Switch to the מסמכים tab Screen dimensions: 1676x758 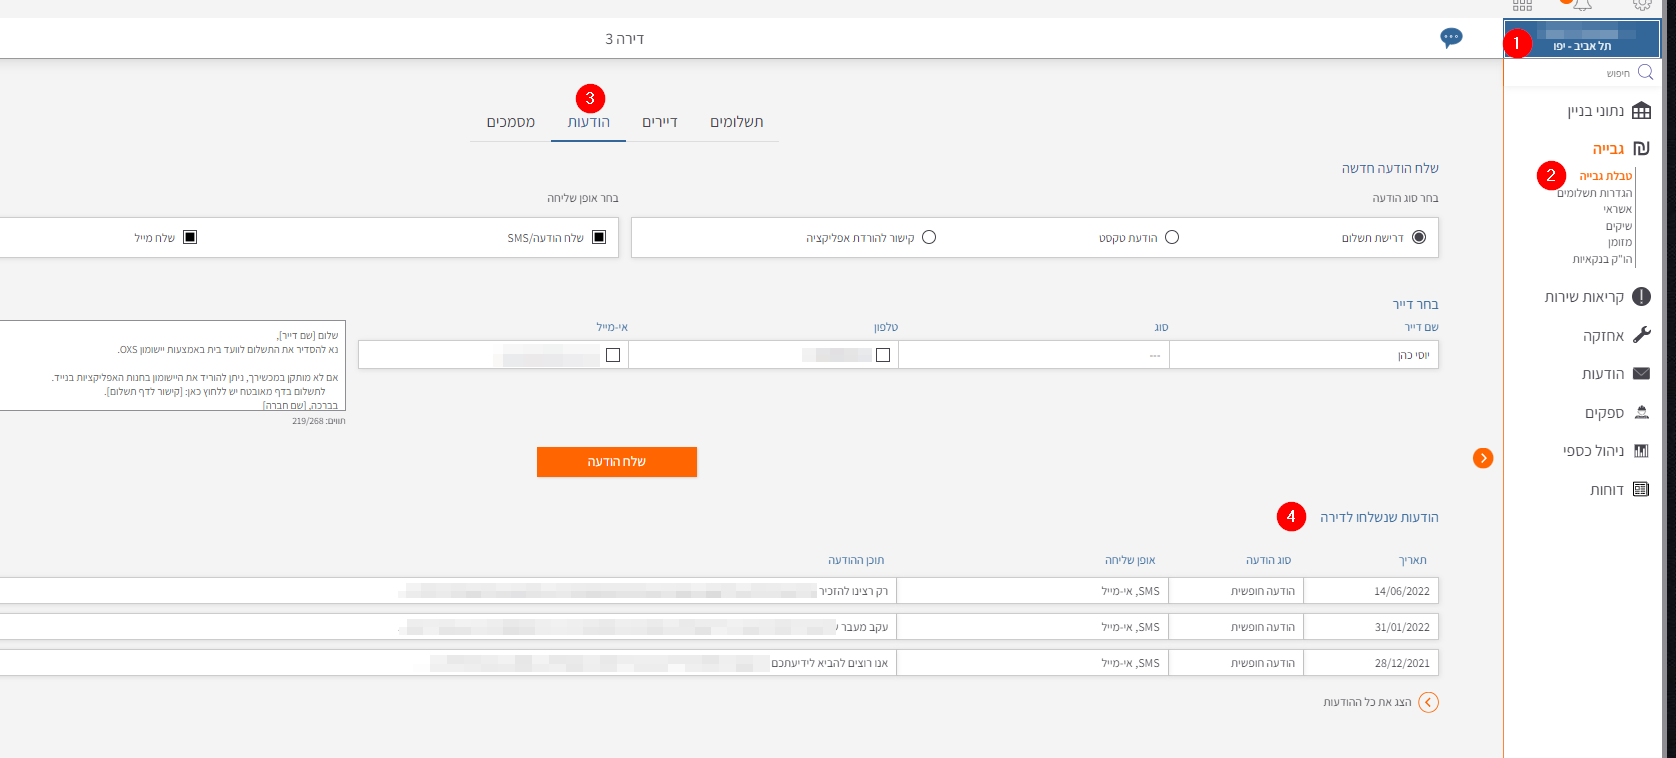point(511,122)
